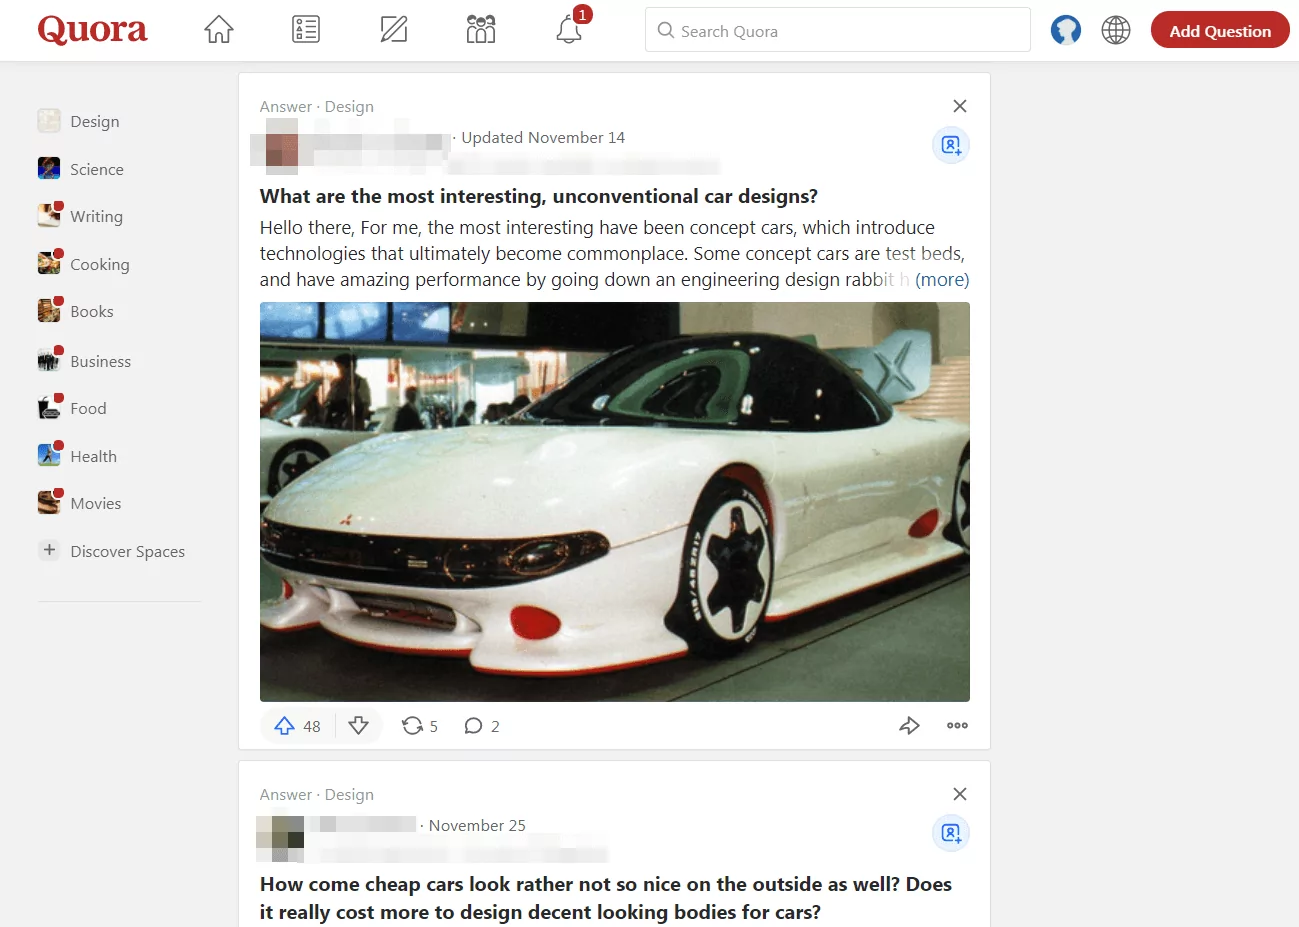Click the Quora logo
This screenshot has width=1299, height=927.
91,30
